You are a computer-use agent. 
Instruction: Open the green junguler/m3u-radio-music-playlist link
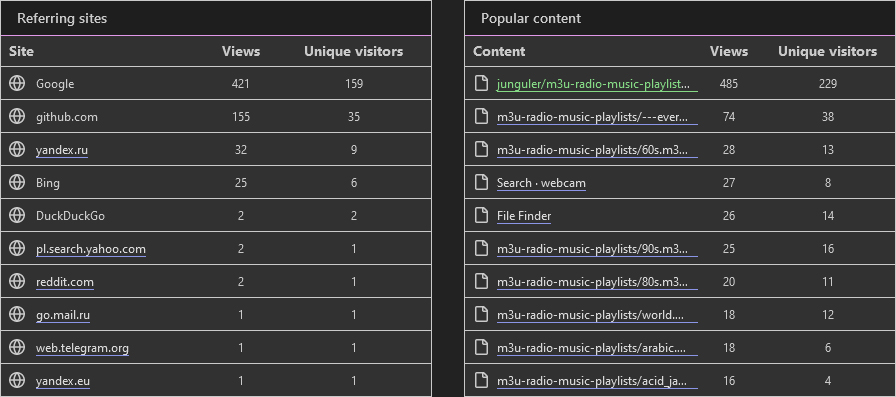(x=597, y=84)
